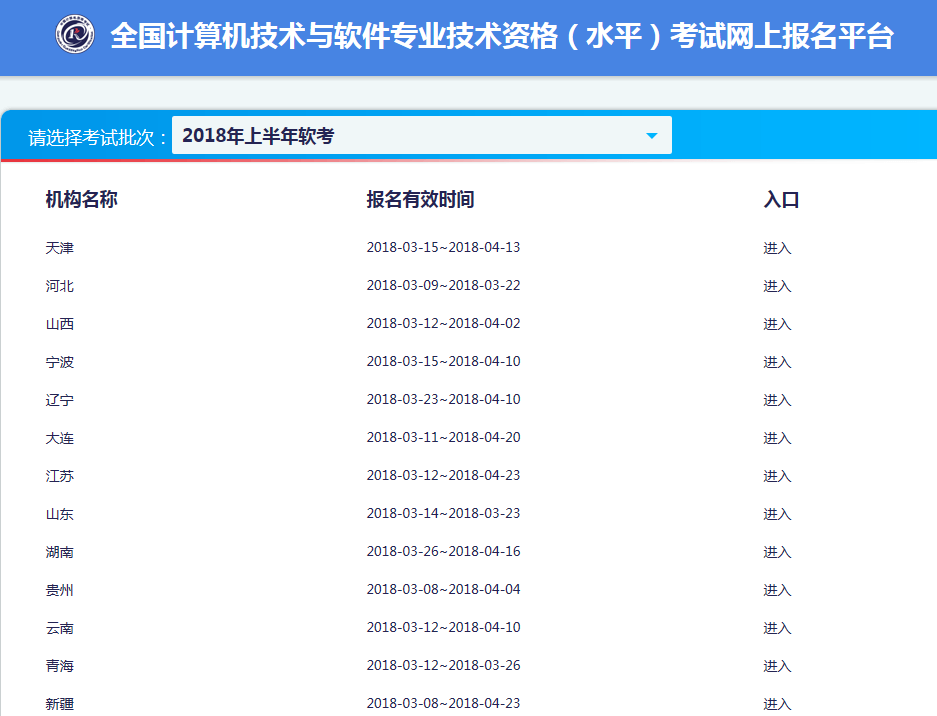
Task: Click 进入 in the 新疆 row
Action: pyautogui.click(x=777, y=704)
